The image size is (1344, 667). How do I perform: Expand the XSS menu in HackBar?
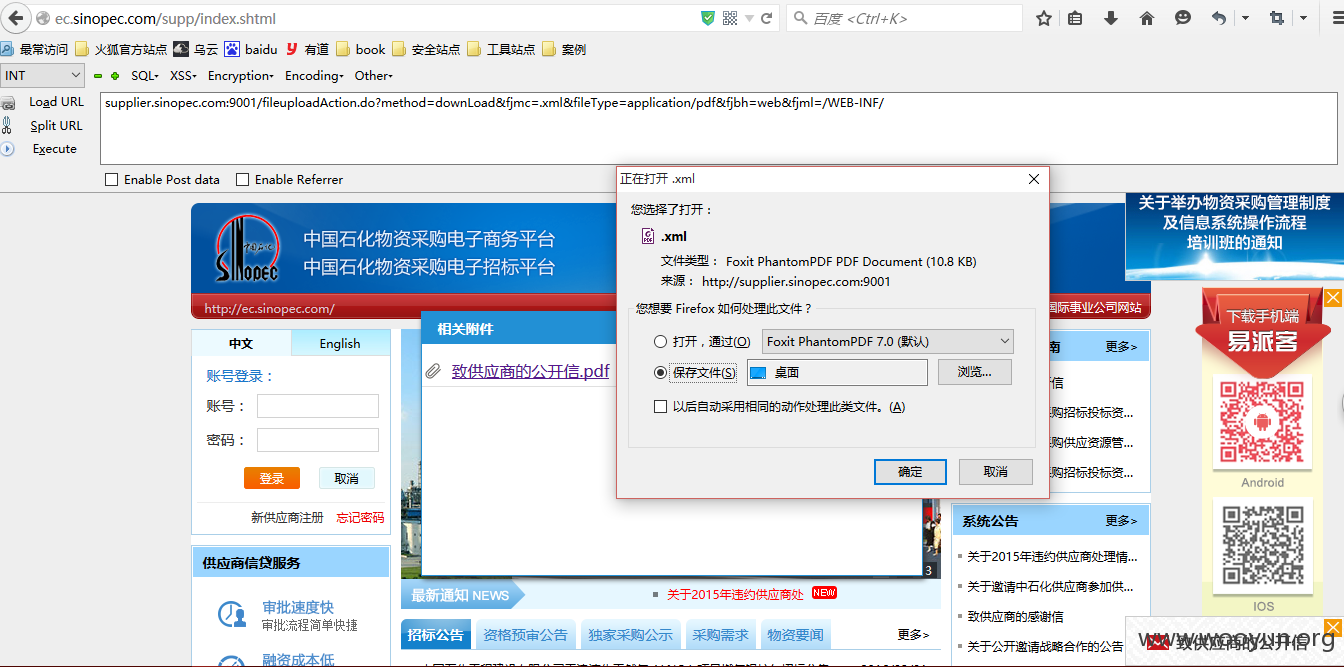[183, 76]
